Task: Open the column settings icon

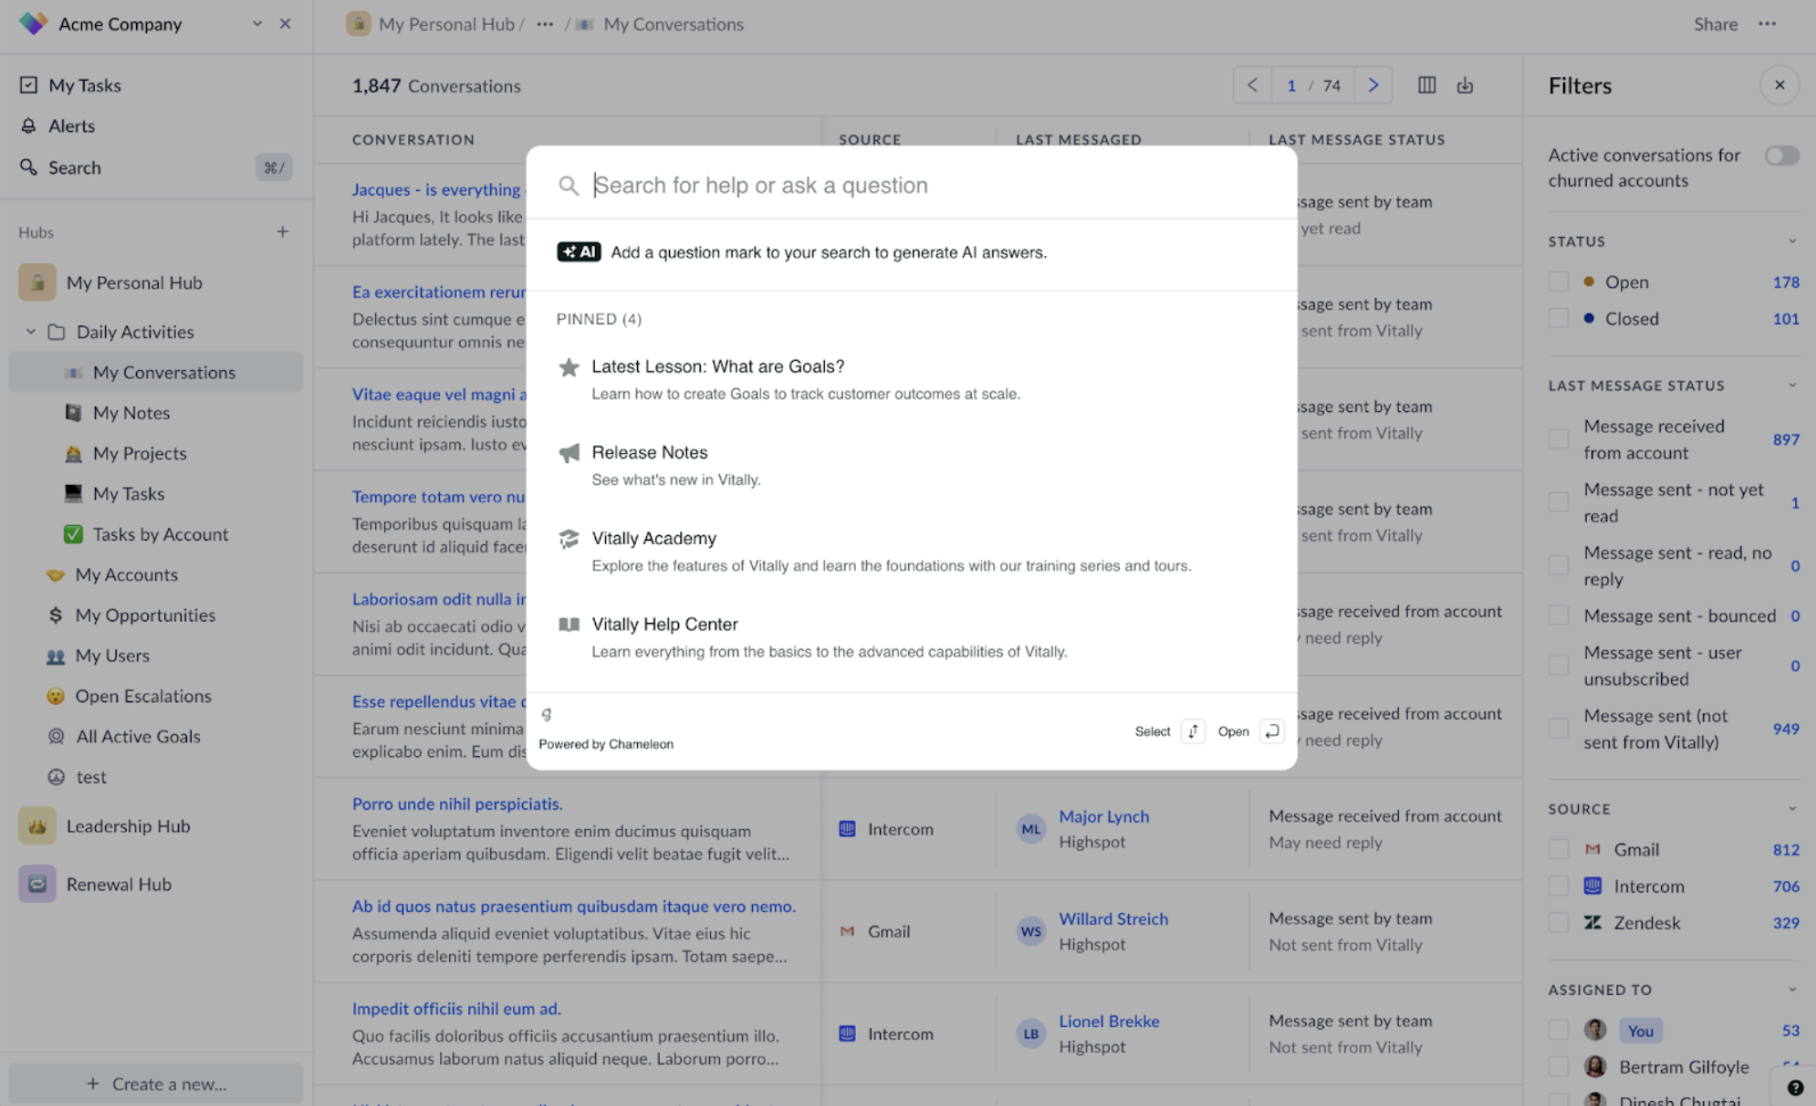Action: point(1427,85)
